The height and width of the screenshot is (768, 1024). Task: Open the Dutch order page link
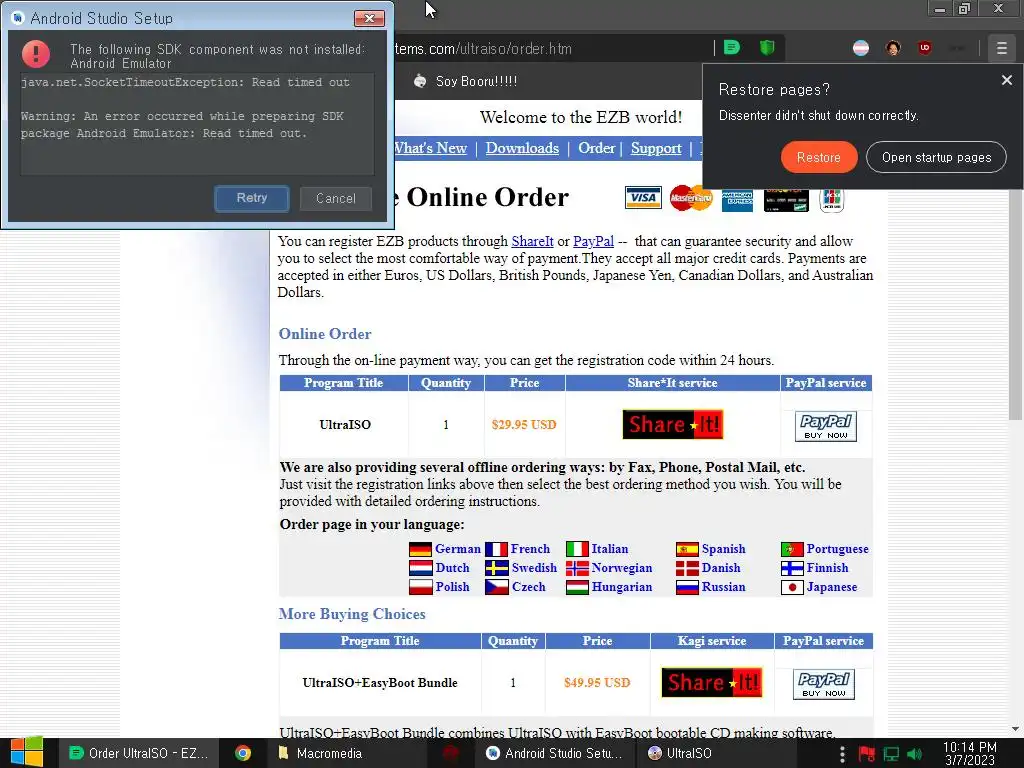452,568
